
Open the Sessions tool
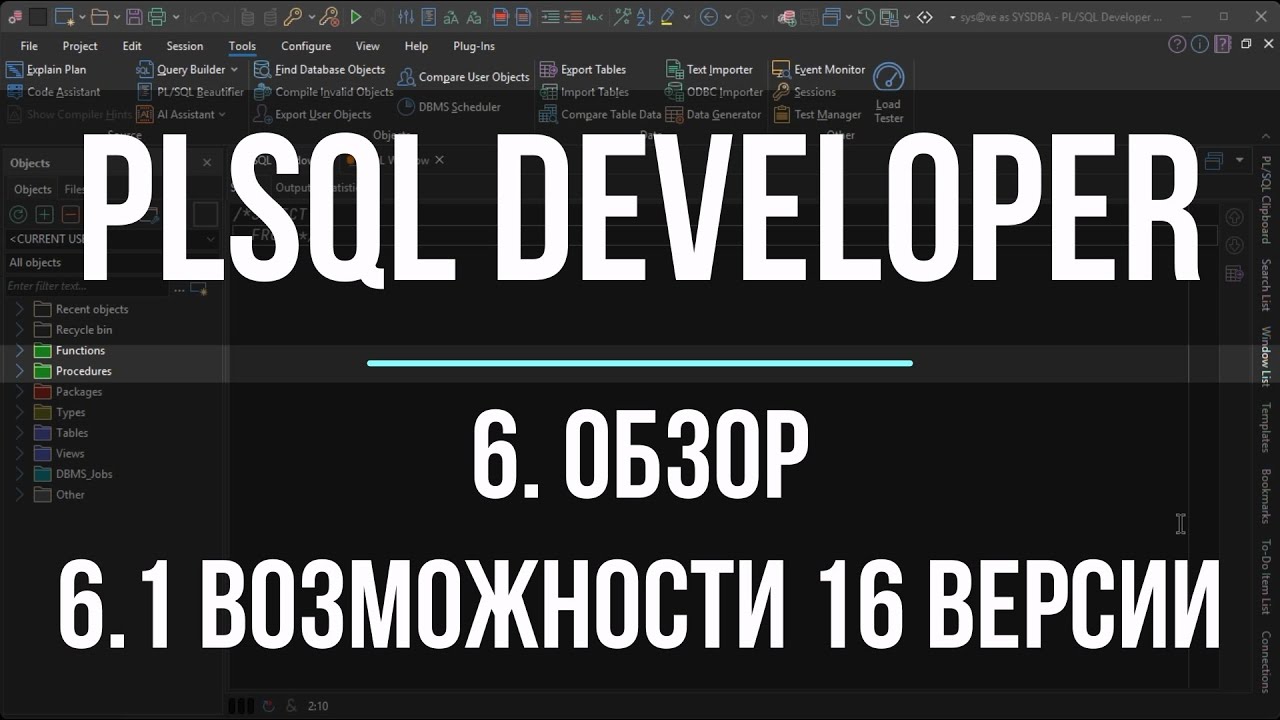tap(804, 92)
